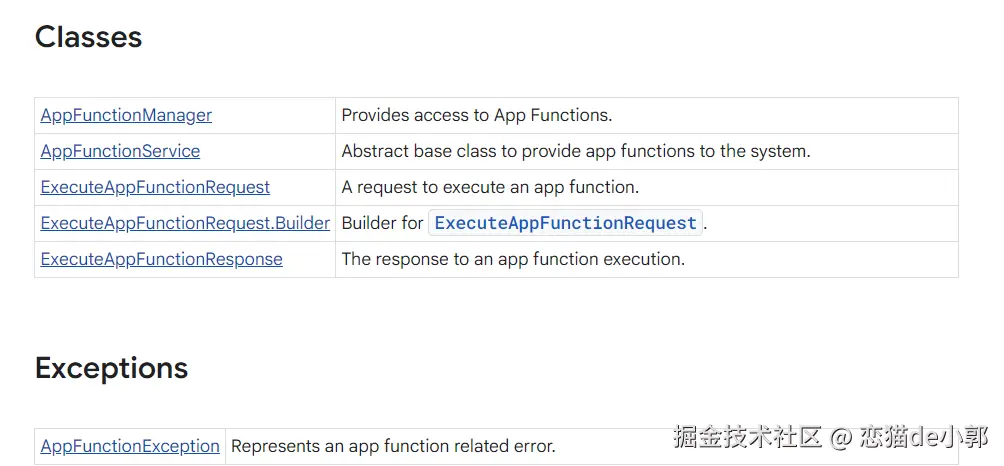Viewport: 1004px width, 466px height.
Task: Open the ExecuteAppFunctionRequest.Builder link
Action: pos(185,223)
